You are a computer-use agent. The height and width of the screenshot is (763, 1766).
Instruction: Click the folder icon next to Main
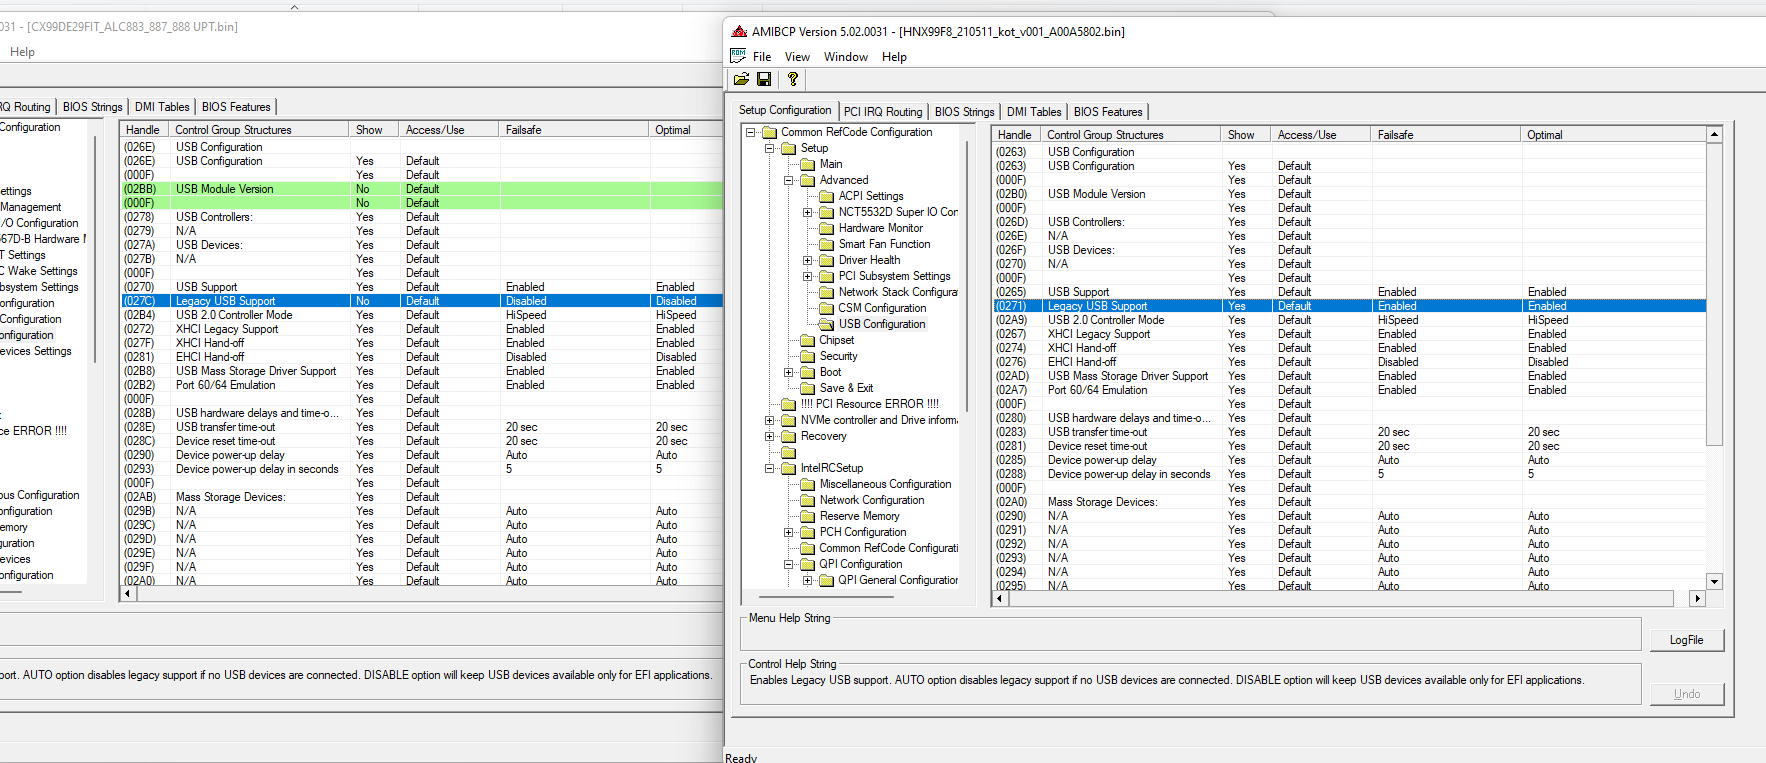(808, 165)
